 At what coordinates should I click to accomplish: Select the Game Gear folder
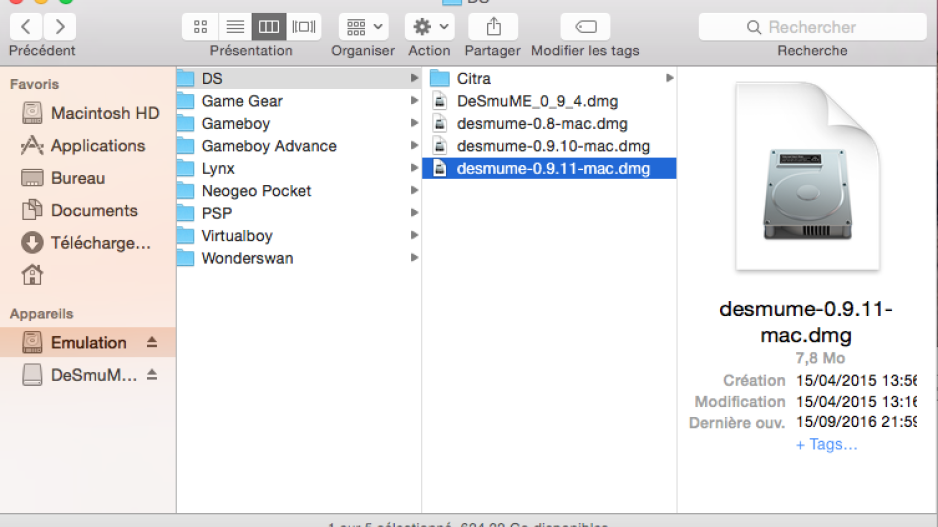[x=299, y=101]
